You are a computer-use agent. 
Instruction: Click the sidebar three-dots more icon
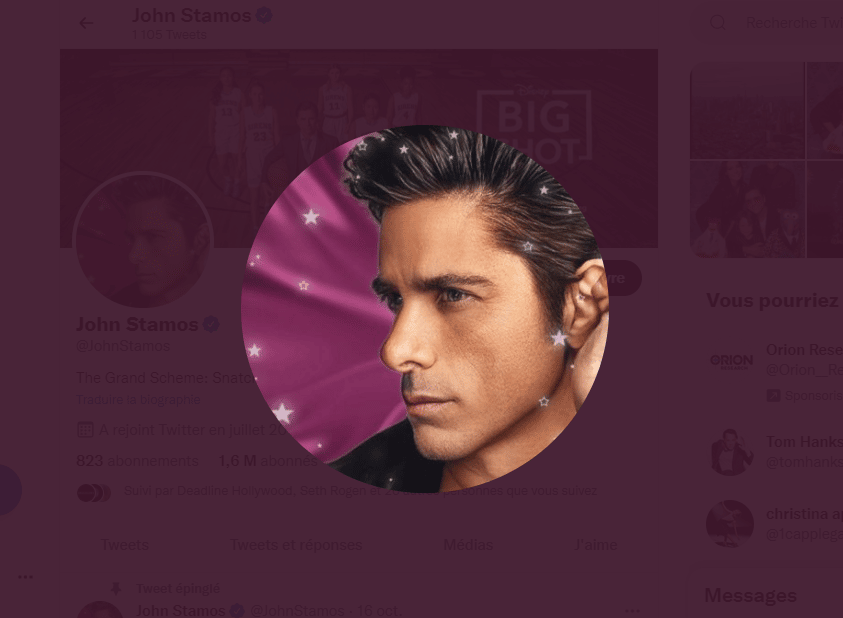click(25, 577)
